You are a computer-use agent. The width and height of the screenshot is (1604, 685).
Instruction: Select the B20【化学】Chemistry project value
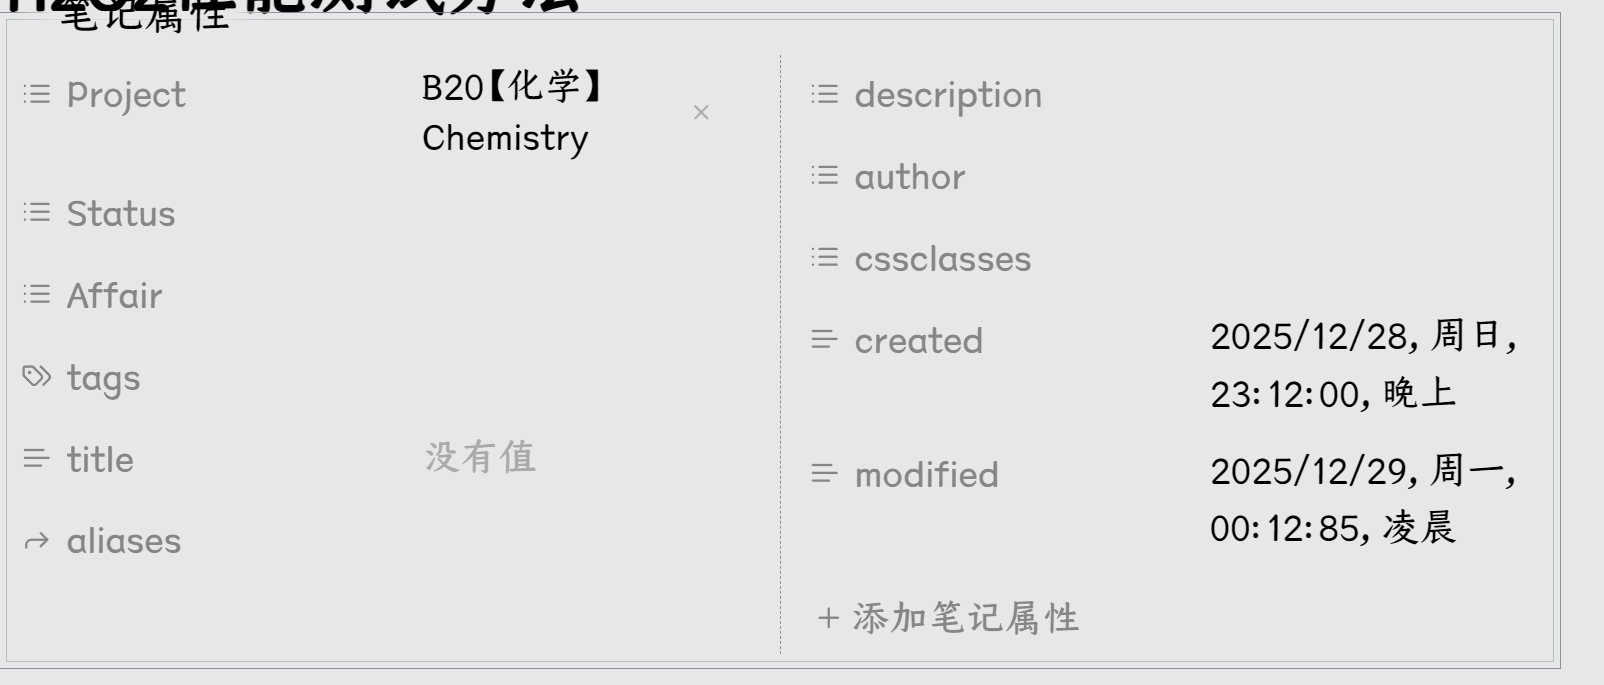click(x=510, y=112)
